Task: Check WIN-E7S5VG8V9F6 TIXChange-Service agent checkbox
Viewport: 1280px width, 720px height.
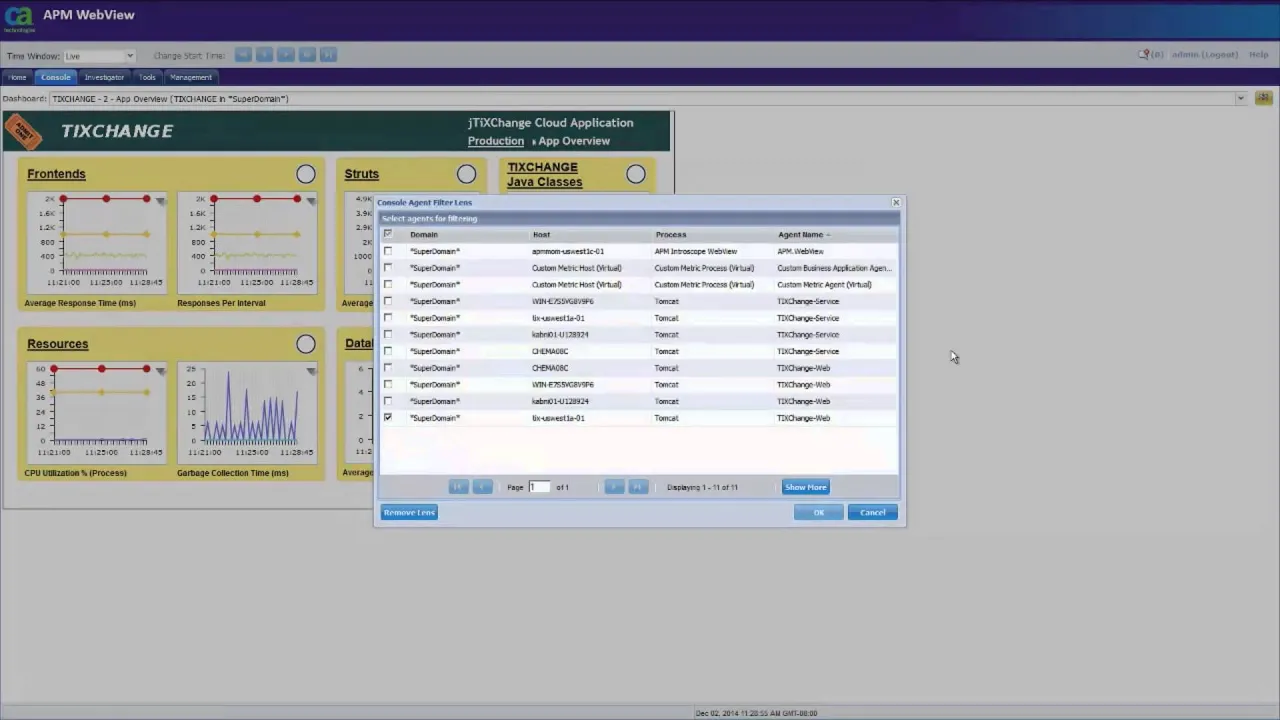Action: click(x=388, y=301)
